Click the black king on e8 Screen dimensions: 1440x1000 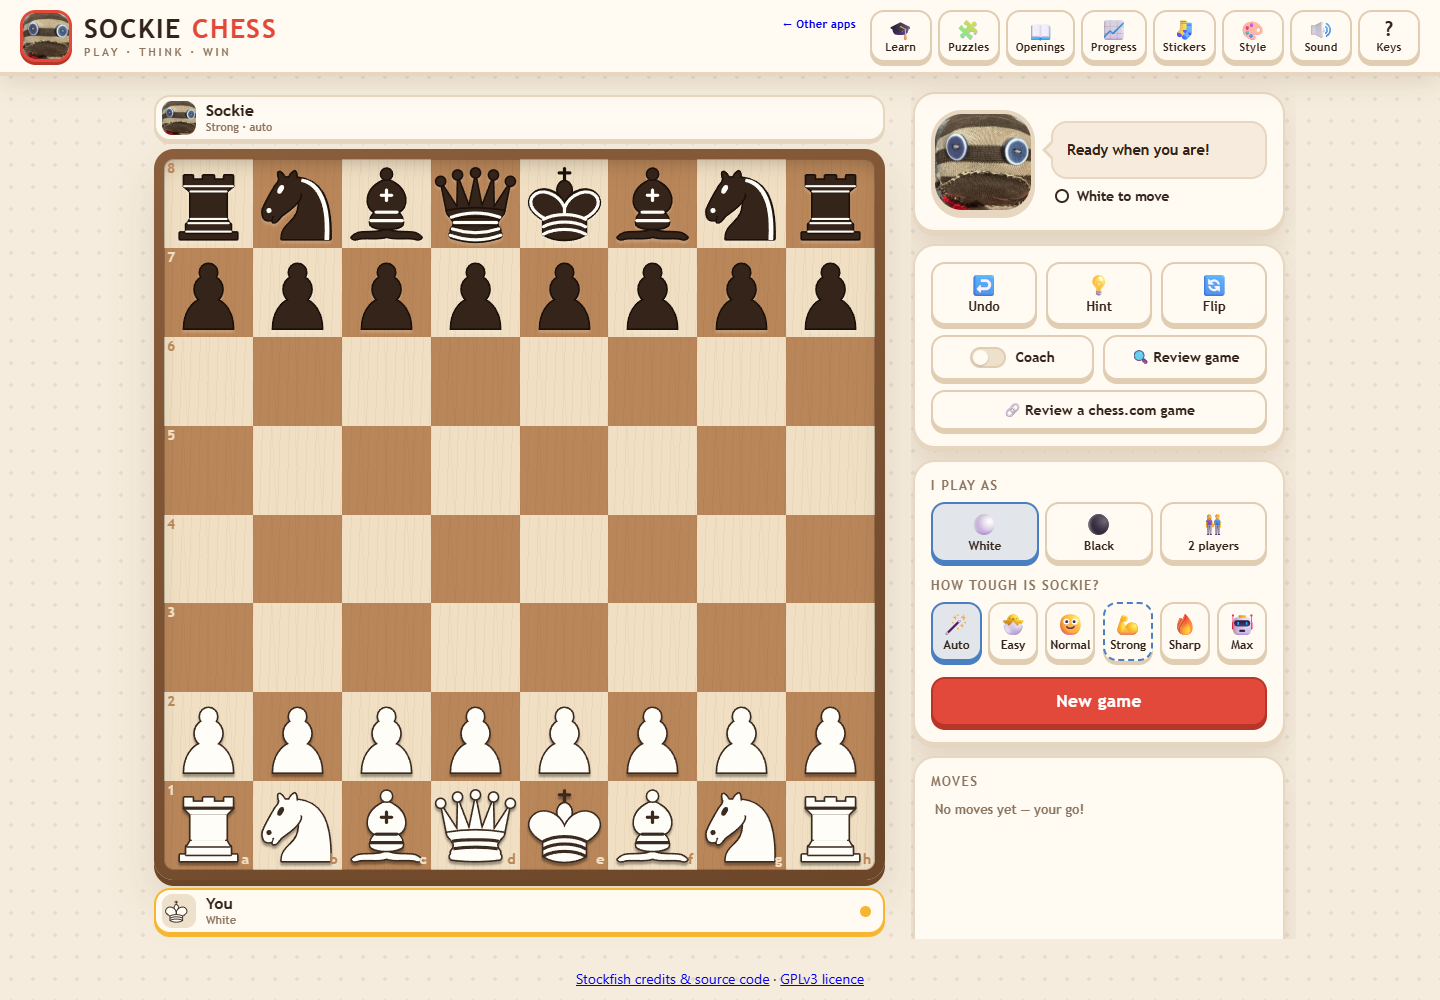[x=564, y=204]
